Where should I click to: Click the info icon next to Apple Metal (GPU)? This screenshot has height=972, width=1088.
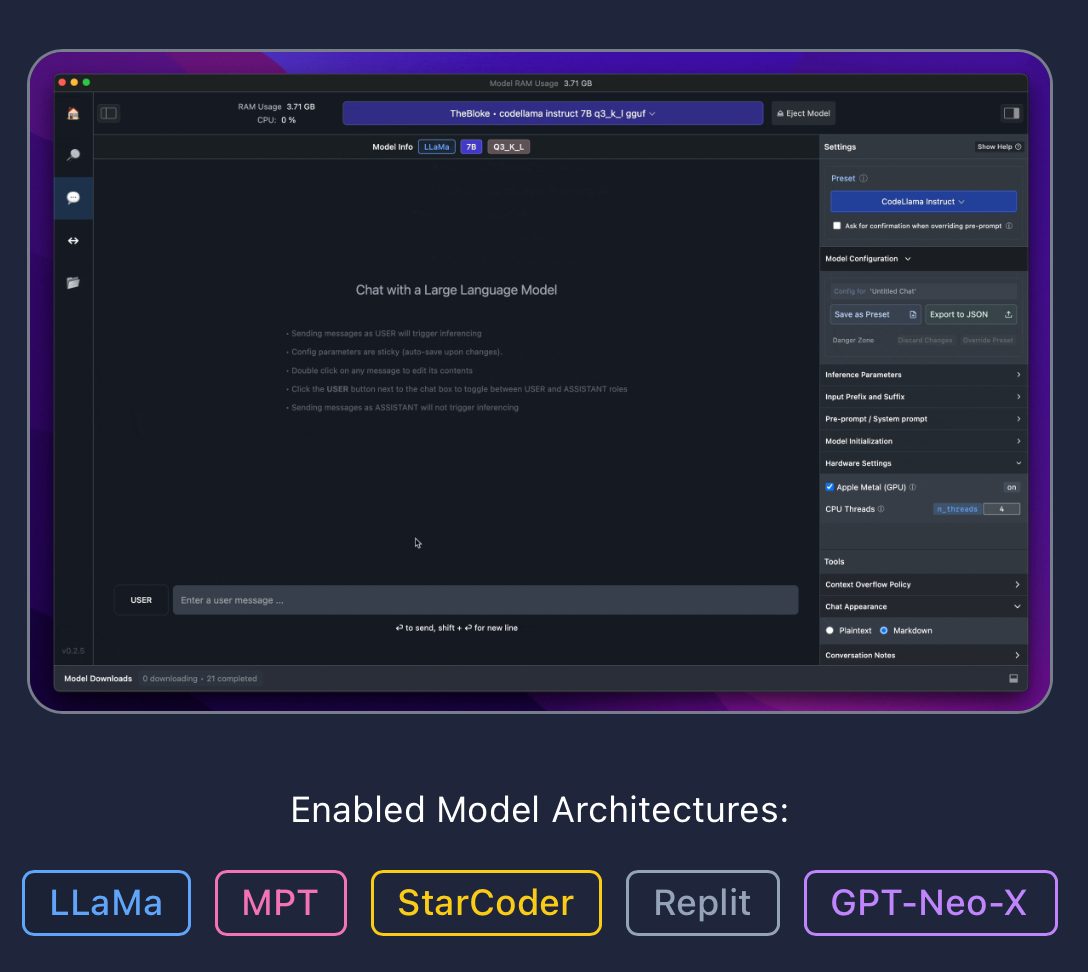(x=912, y=487)
